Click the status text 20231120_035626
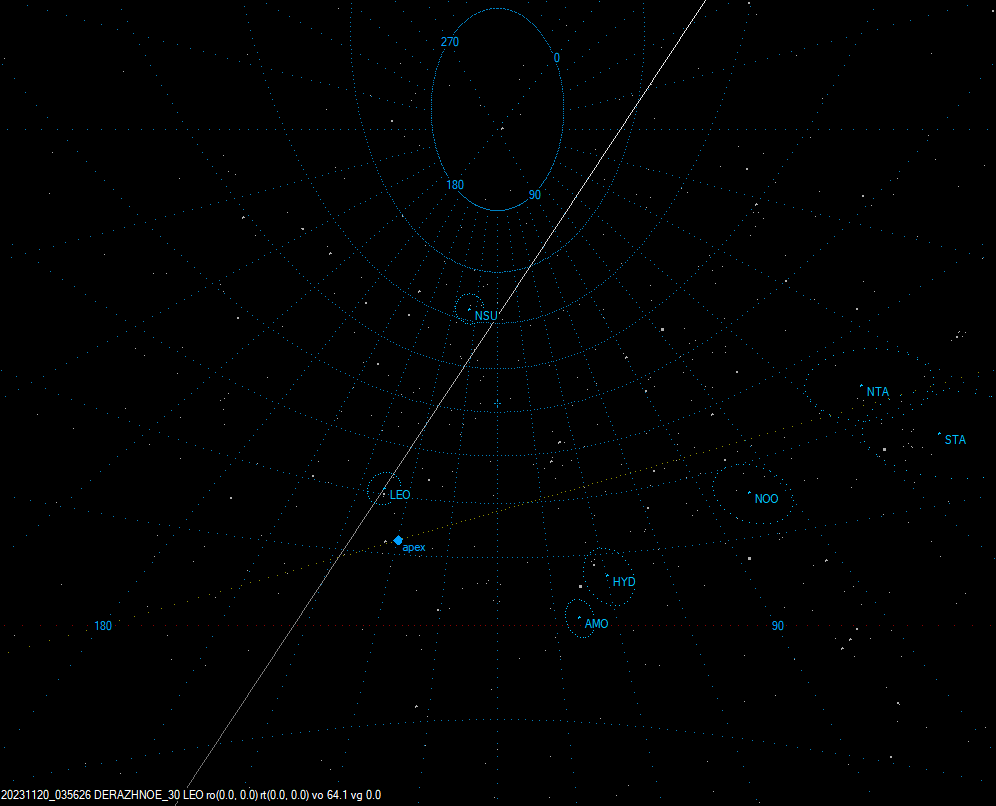This screenshot has height=806, width=996. (46, 795)
